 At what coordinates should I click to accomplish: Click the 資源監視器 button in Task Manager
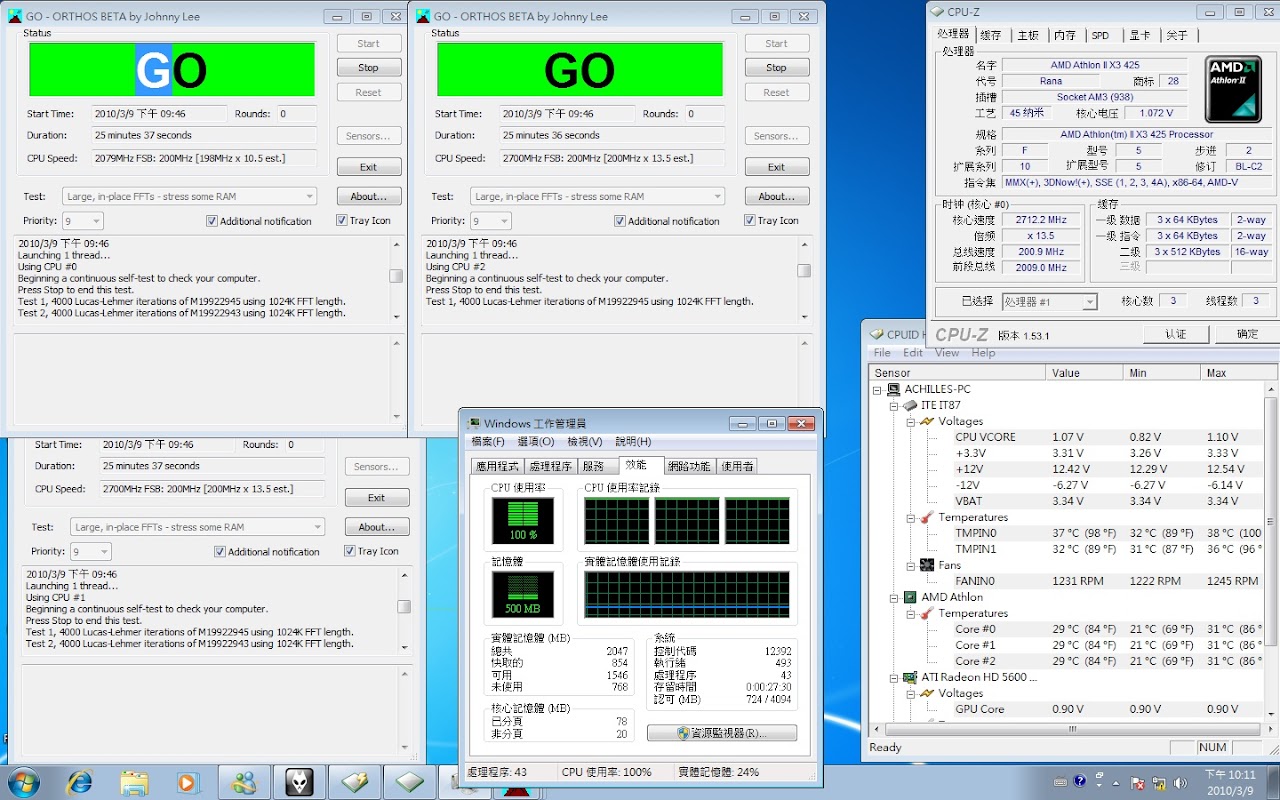[722, 733]
